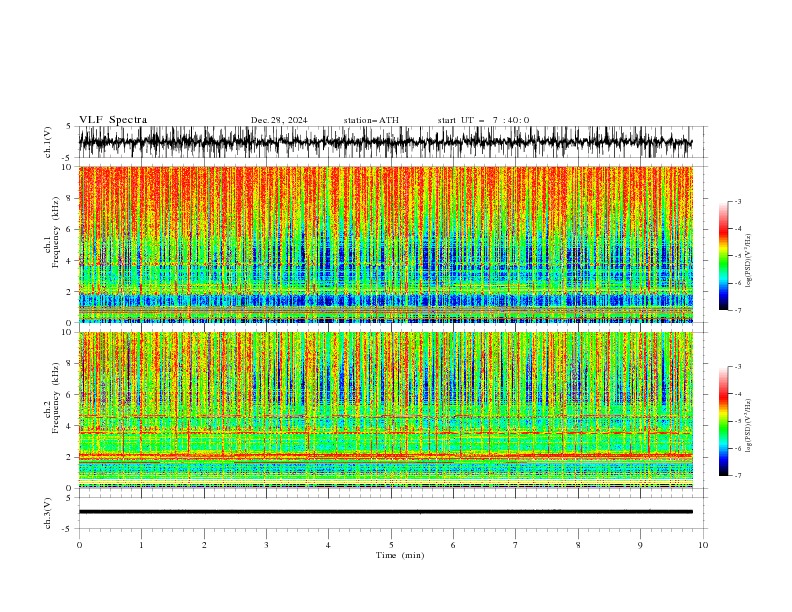The width and height of the screenshot is (792, 612).
Task: Click the ch.2 PSD color bar
Action: click(723, 421)
